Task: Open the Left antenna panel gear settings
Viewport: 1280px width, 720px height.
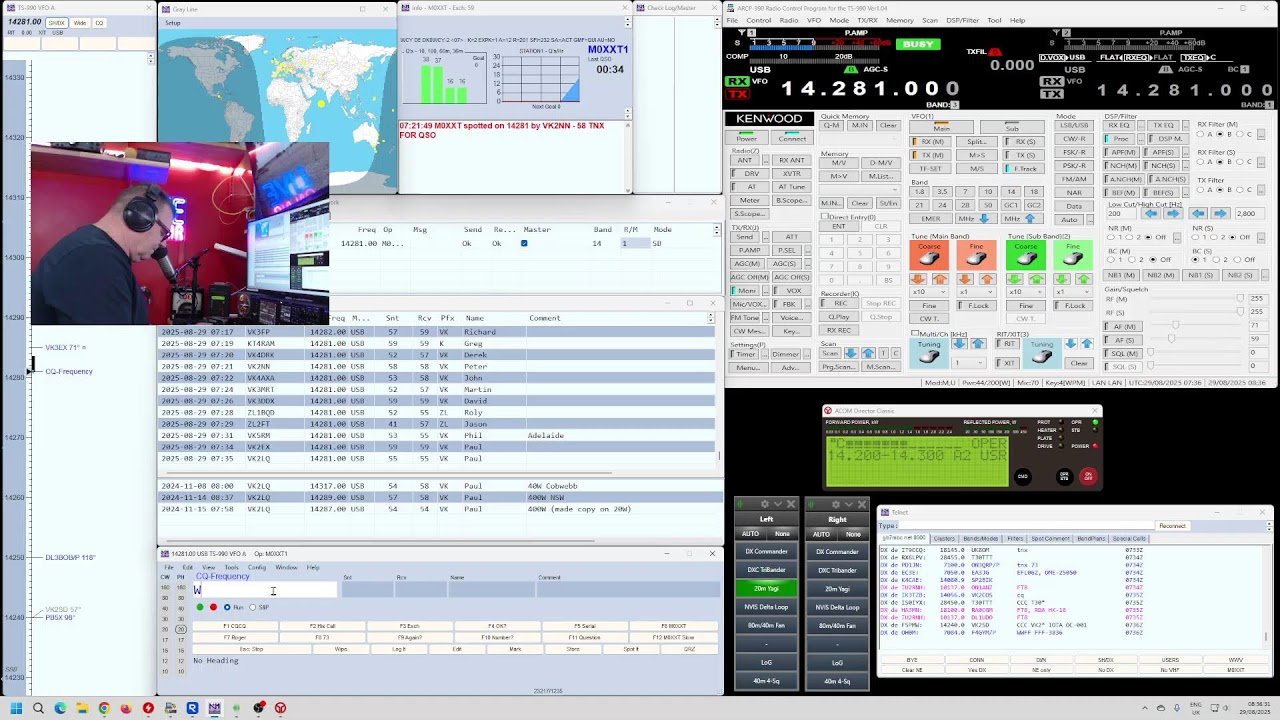Action: 765,504
